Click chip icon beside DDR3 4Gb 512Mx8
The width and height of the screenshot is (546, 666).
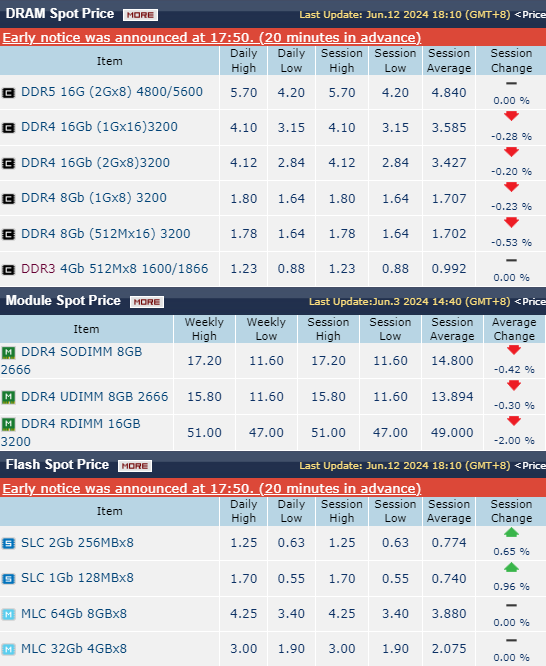tap(8, 269)
